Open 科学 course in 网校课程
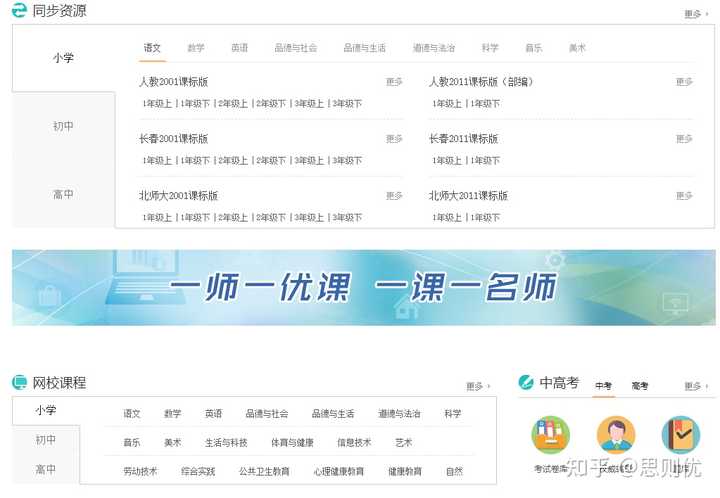This screenshot has height=498, width=720. click(453, 414)
